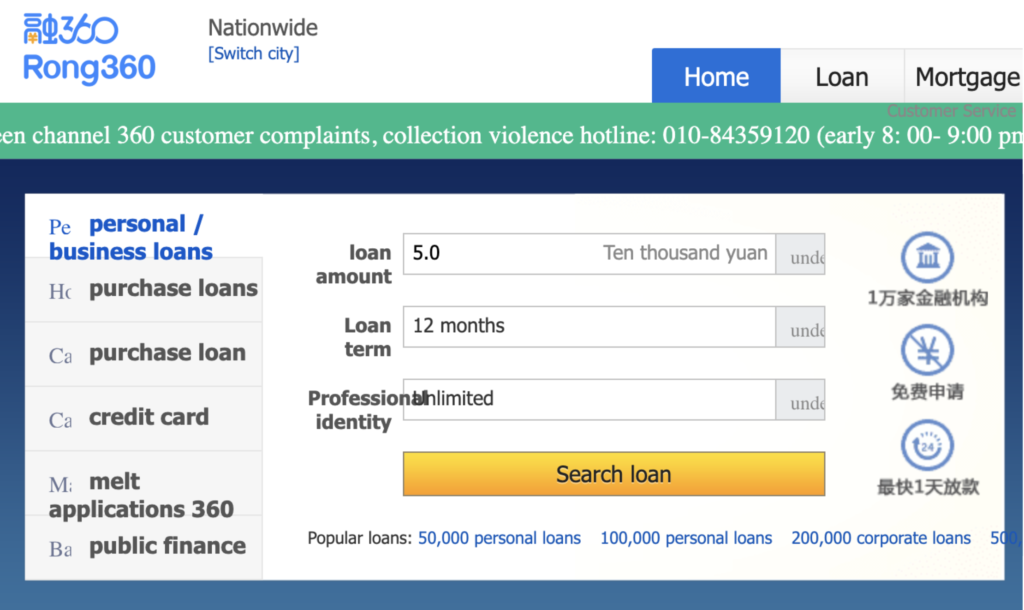Click the Switch city link
1024x610 pixels.
253,54
